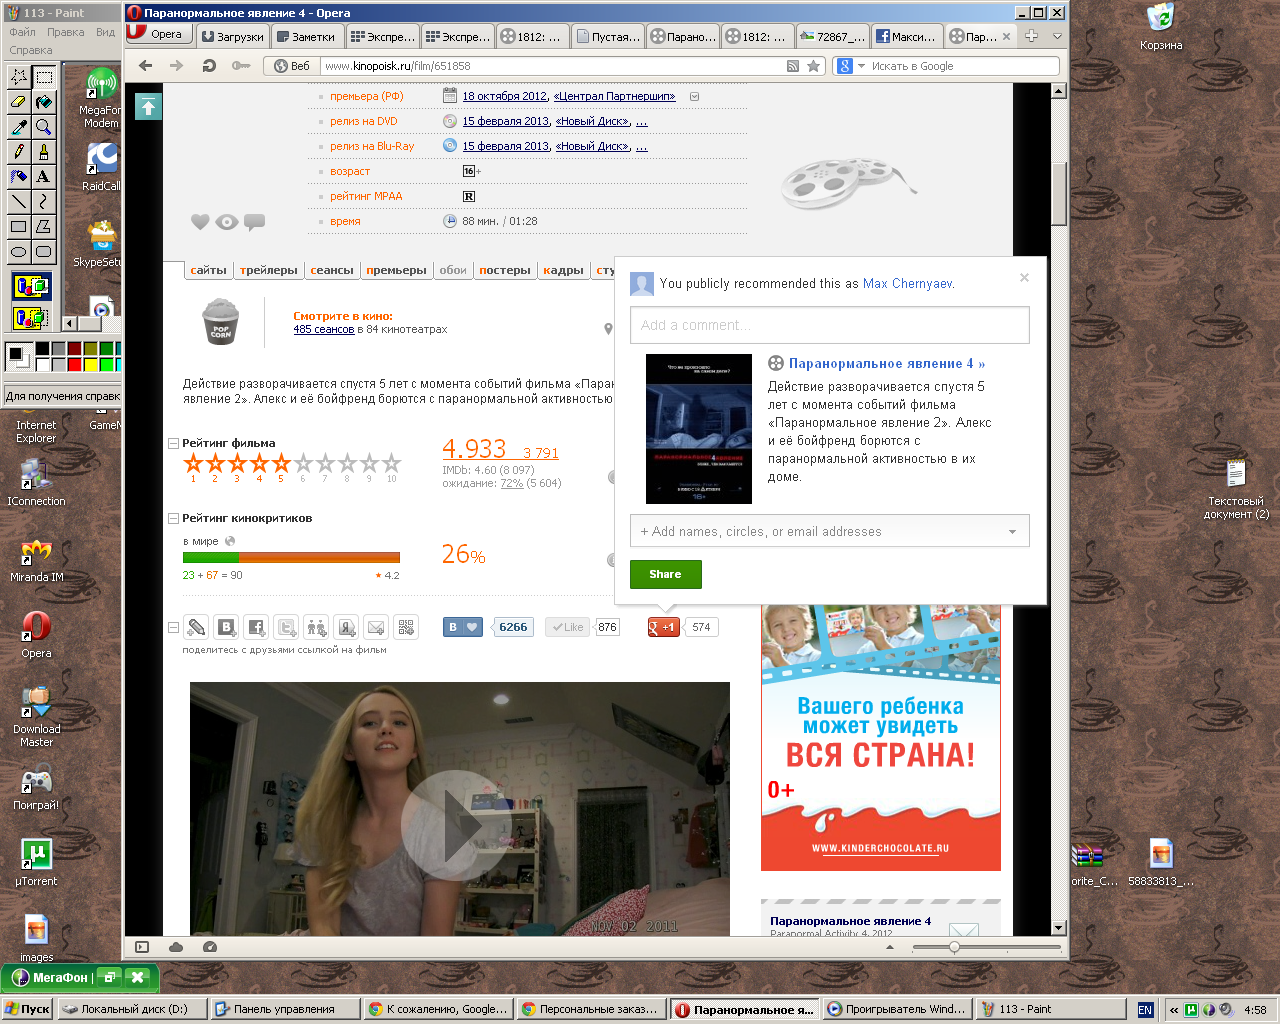Click the Add a comment field
Viewport: 1280px width, 1024px height.
829,325
